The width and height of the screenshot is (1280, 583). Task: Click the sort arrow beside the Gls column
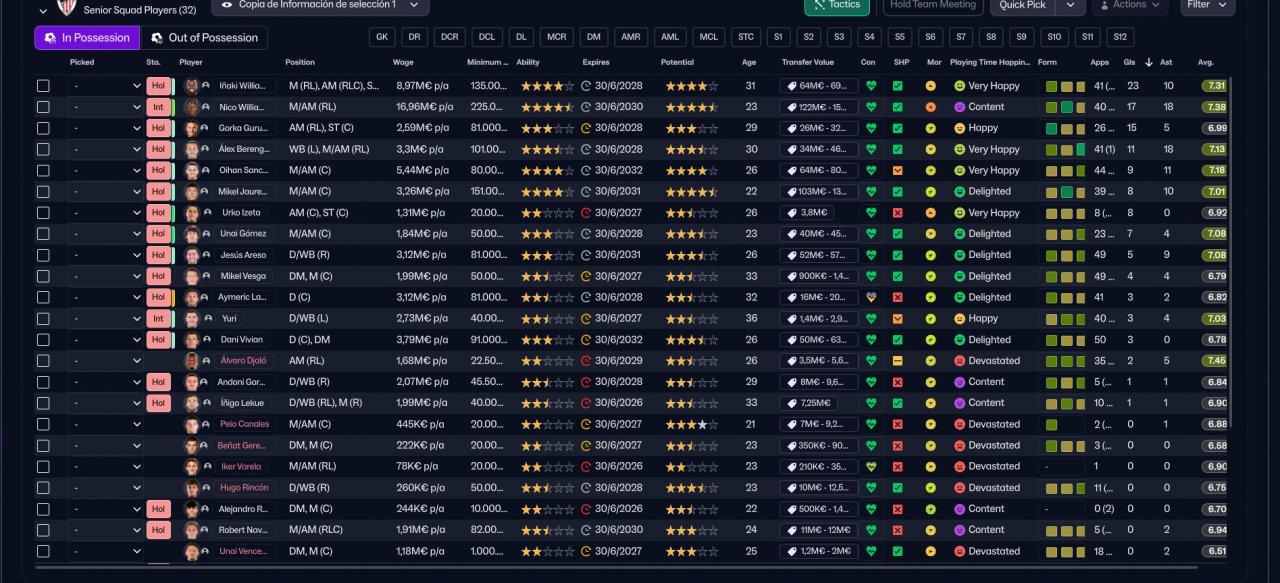point(1148,62)
